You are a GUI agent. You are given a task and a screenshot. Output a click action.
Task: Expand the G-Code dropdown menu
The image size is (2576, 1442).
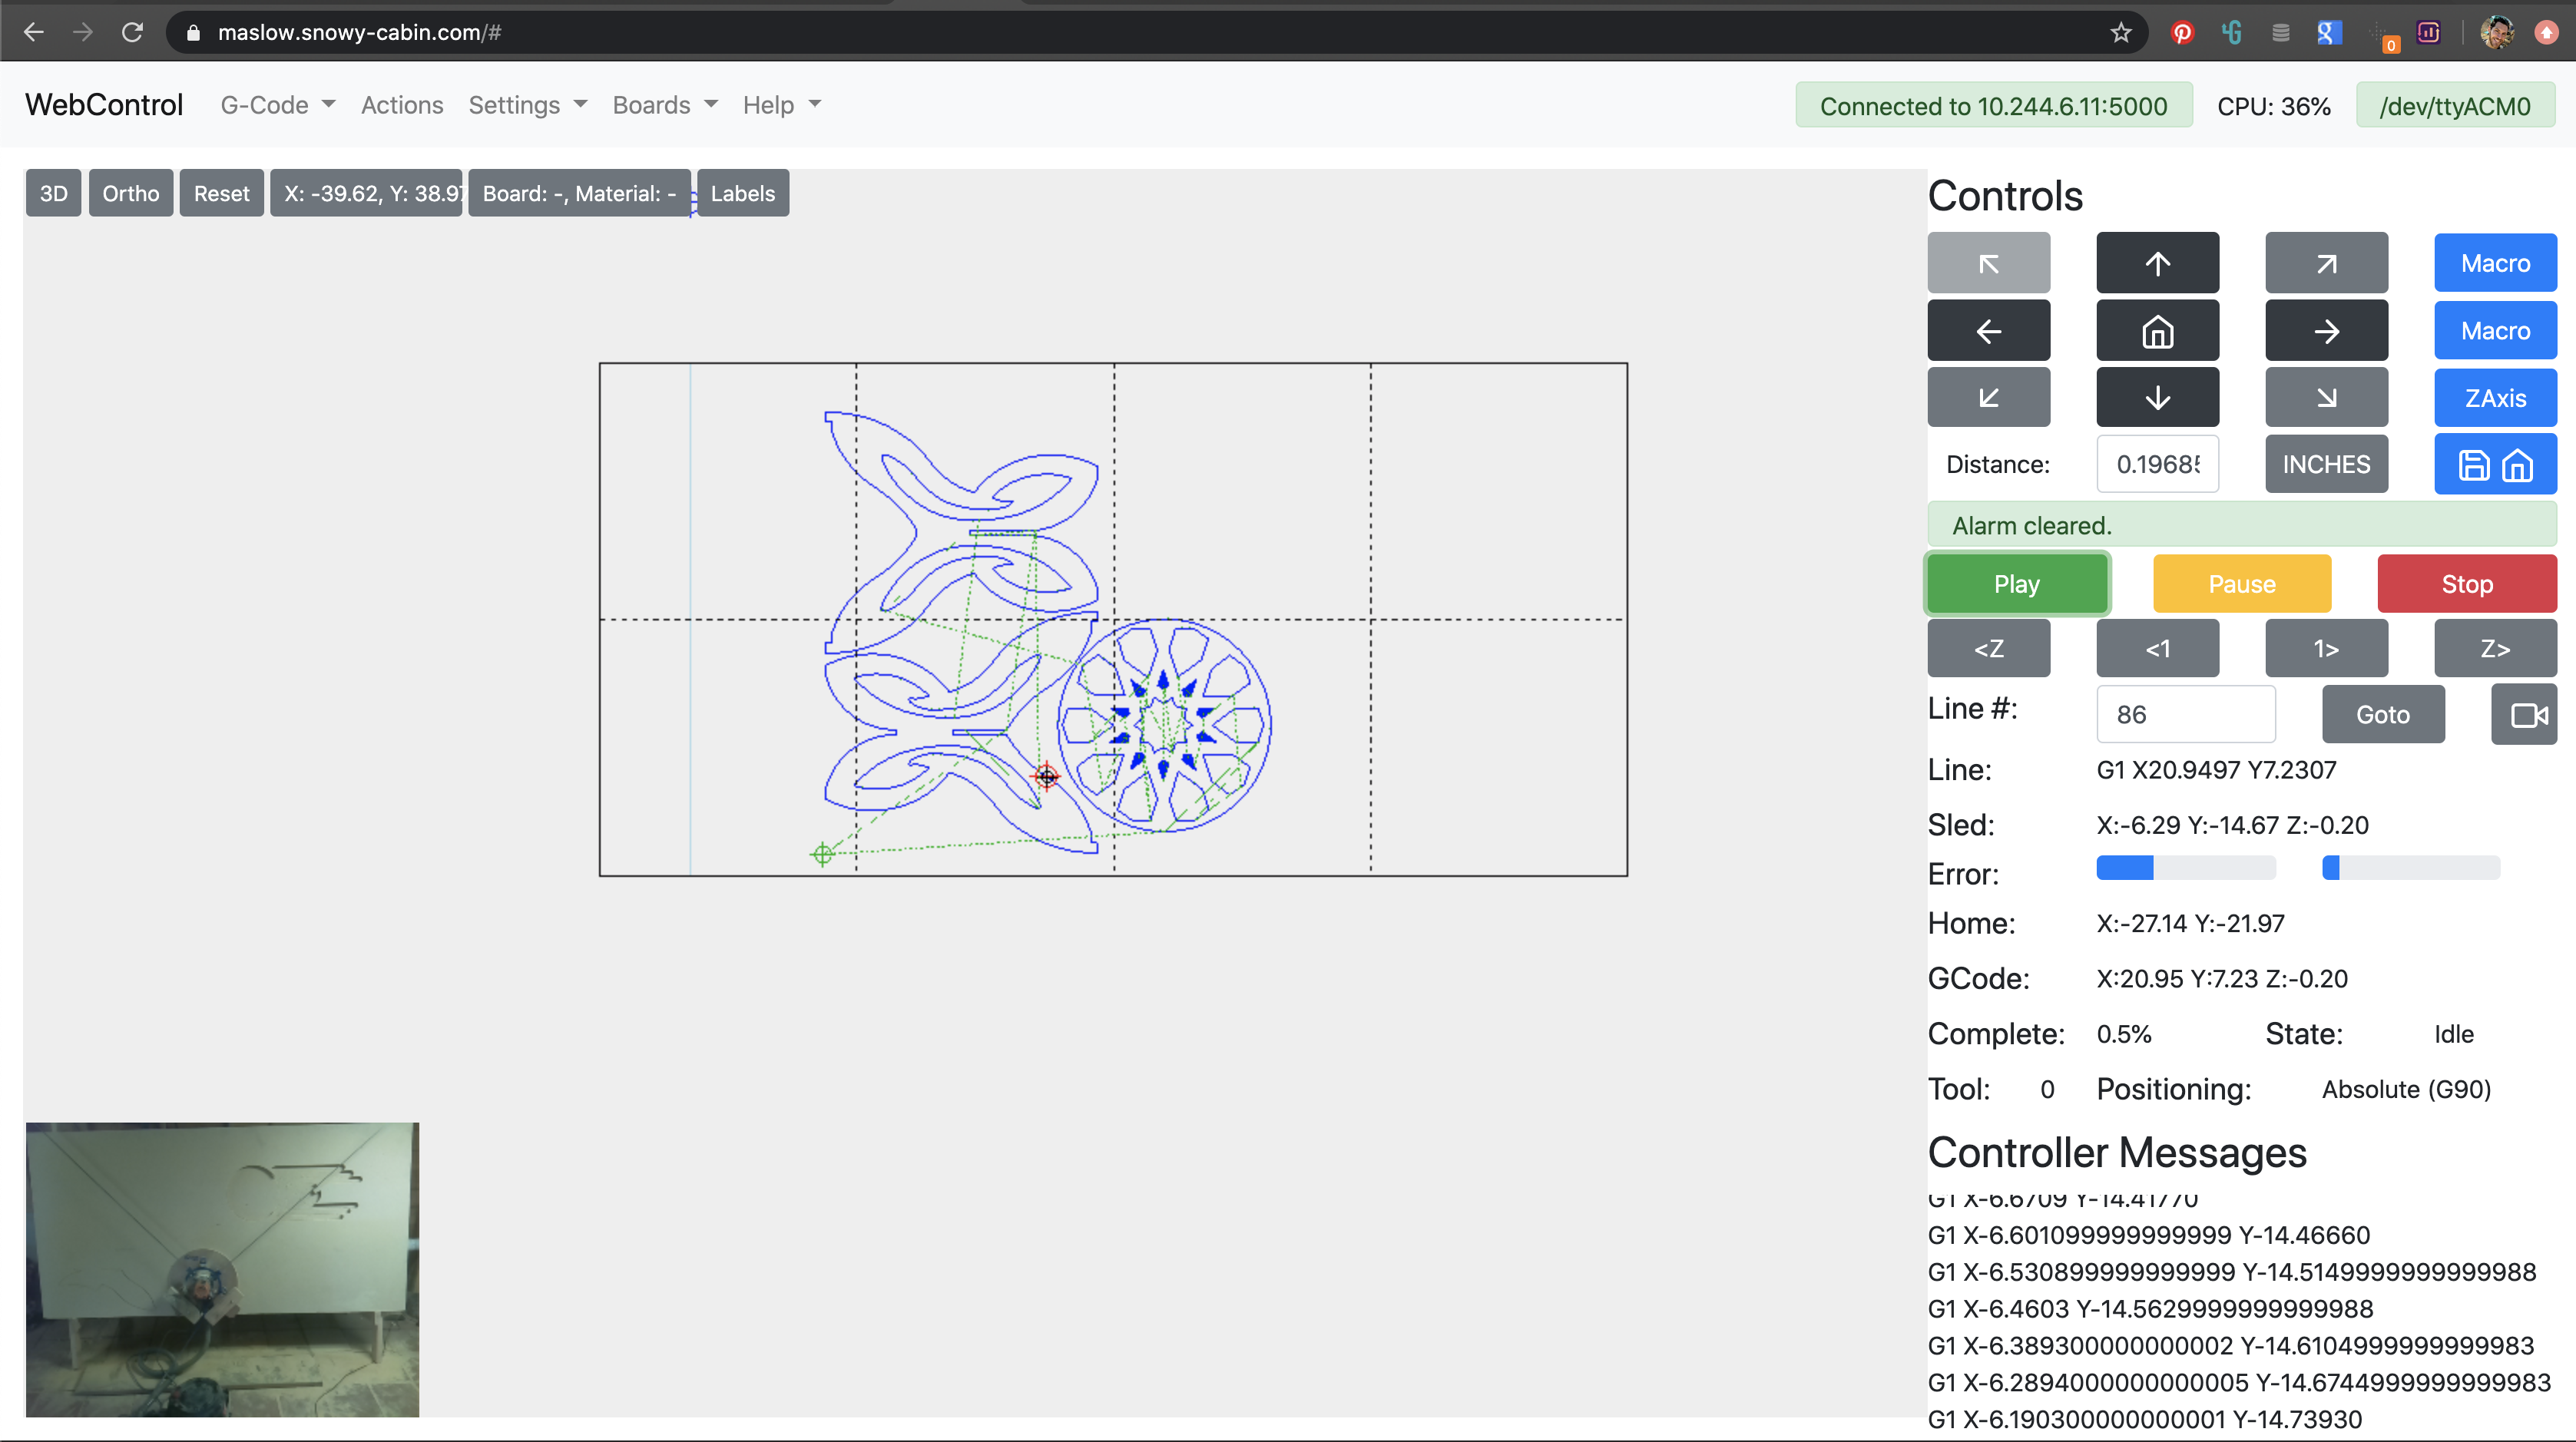[277, 105]
